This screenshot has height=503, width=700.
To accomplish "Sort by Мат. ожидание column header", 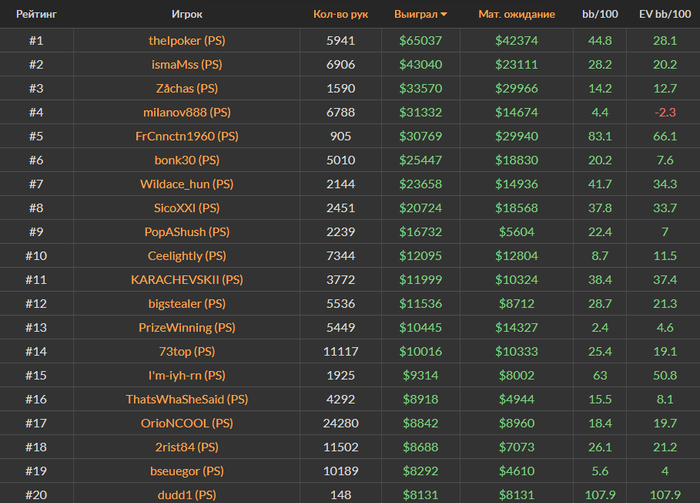I will click(517, 14).
